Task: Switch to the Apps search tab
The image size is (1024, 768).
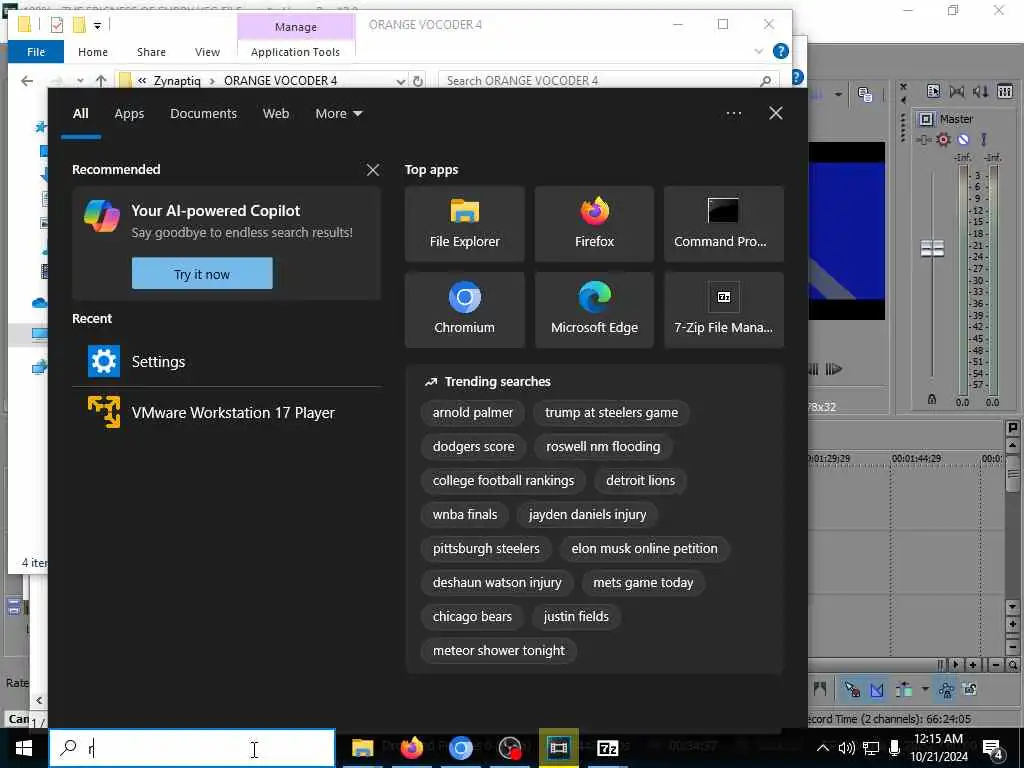Action: click(x=129, y=114)
